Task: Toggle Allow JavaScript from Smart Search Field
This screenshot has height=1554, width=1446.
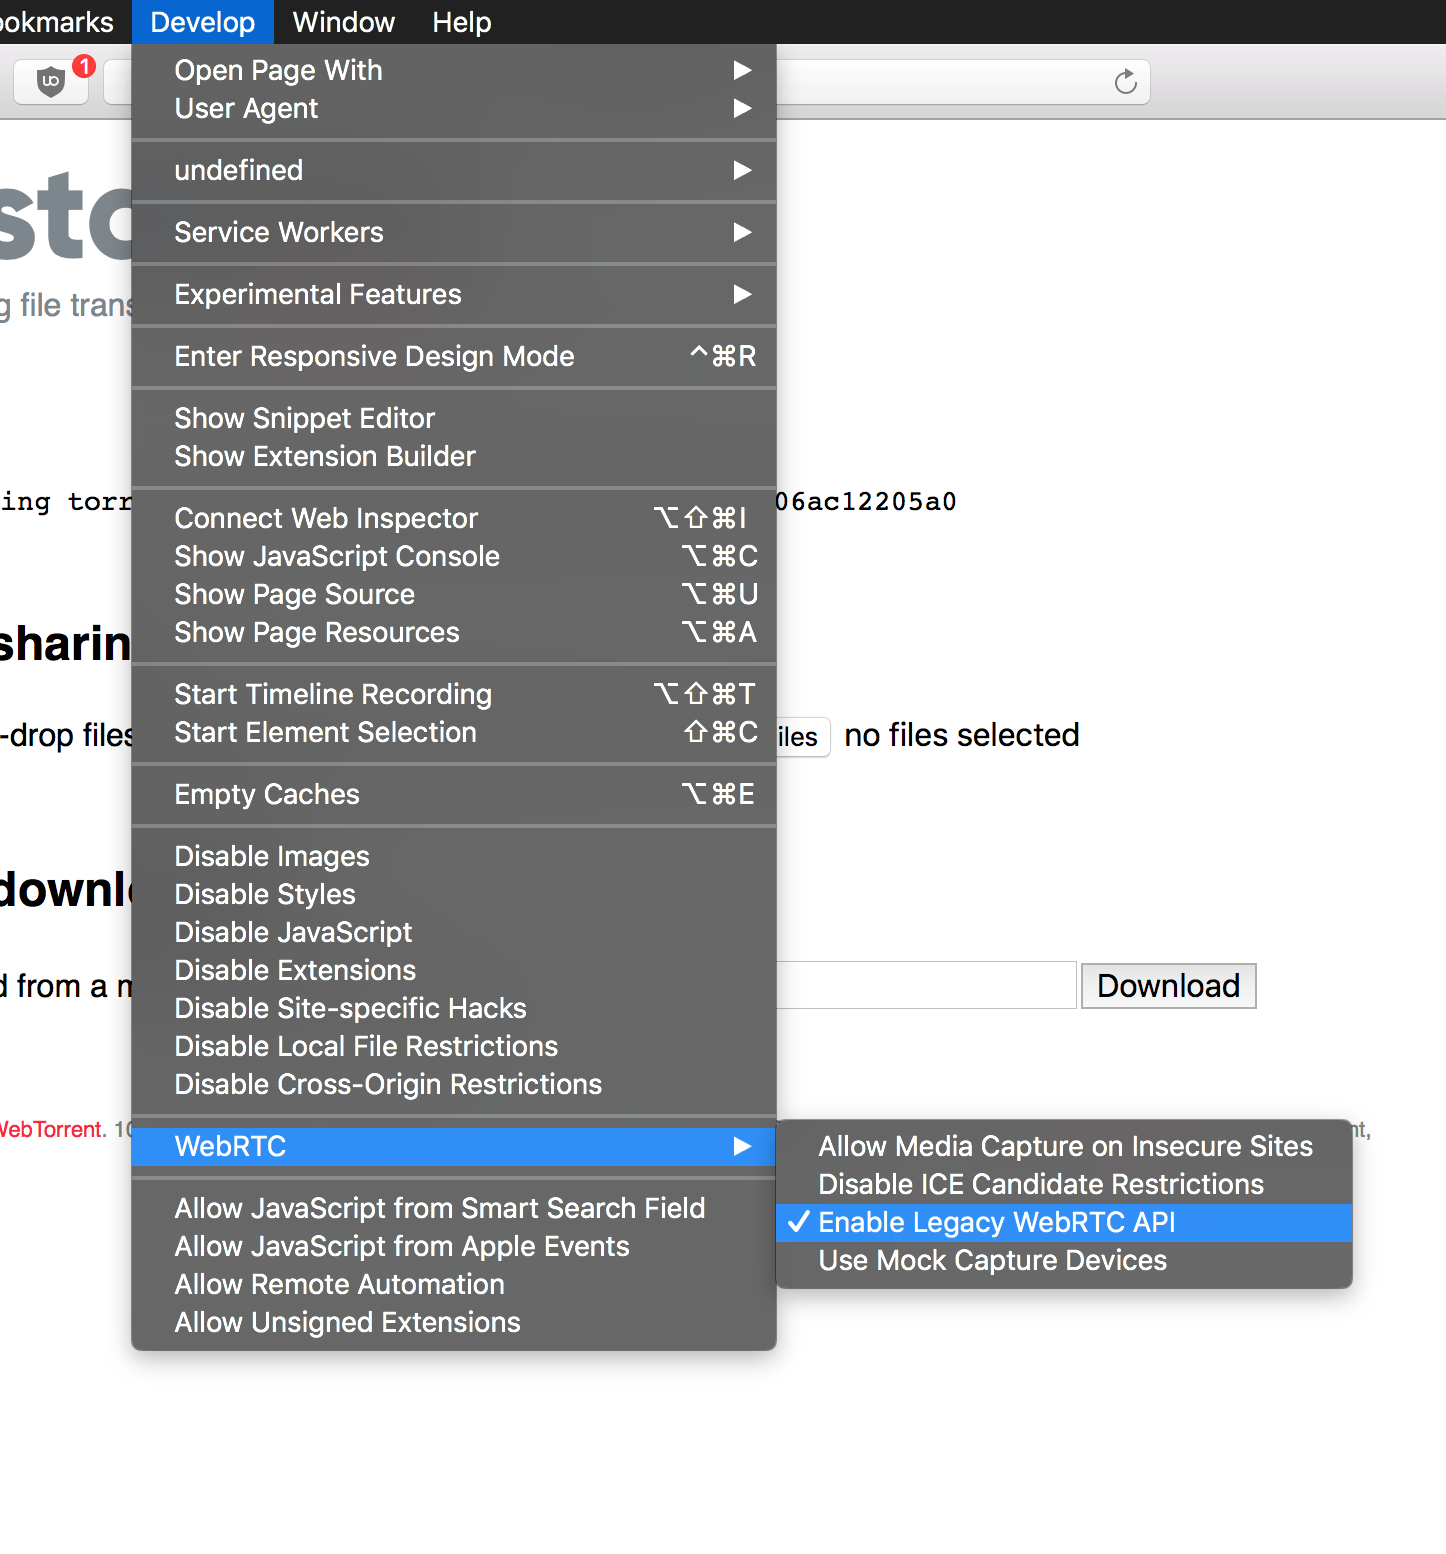Action: (x=454, y=1208)
